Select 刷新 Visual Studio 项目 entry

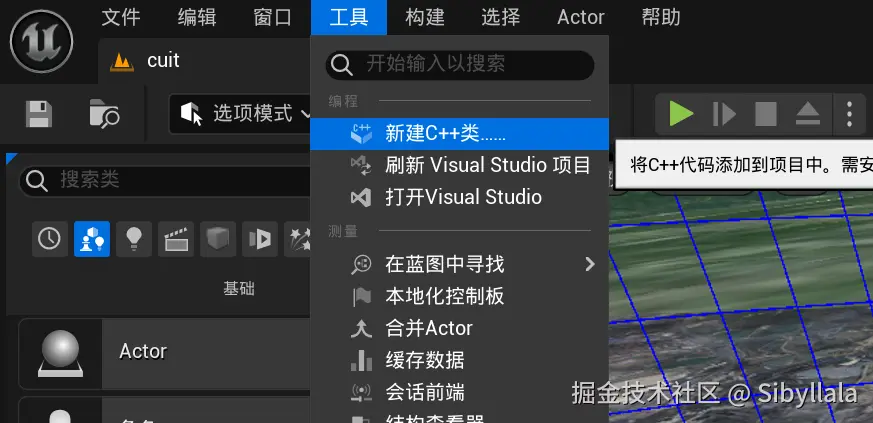[x=459, y=165]
